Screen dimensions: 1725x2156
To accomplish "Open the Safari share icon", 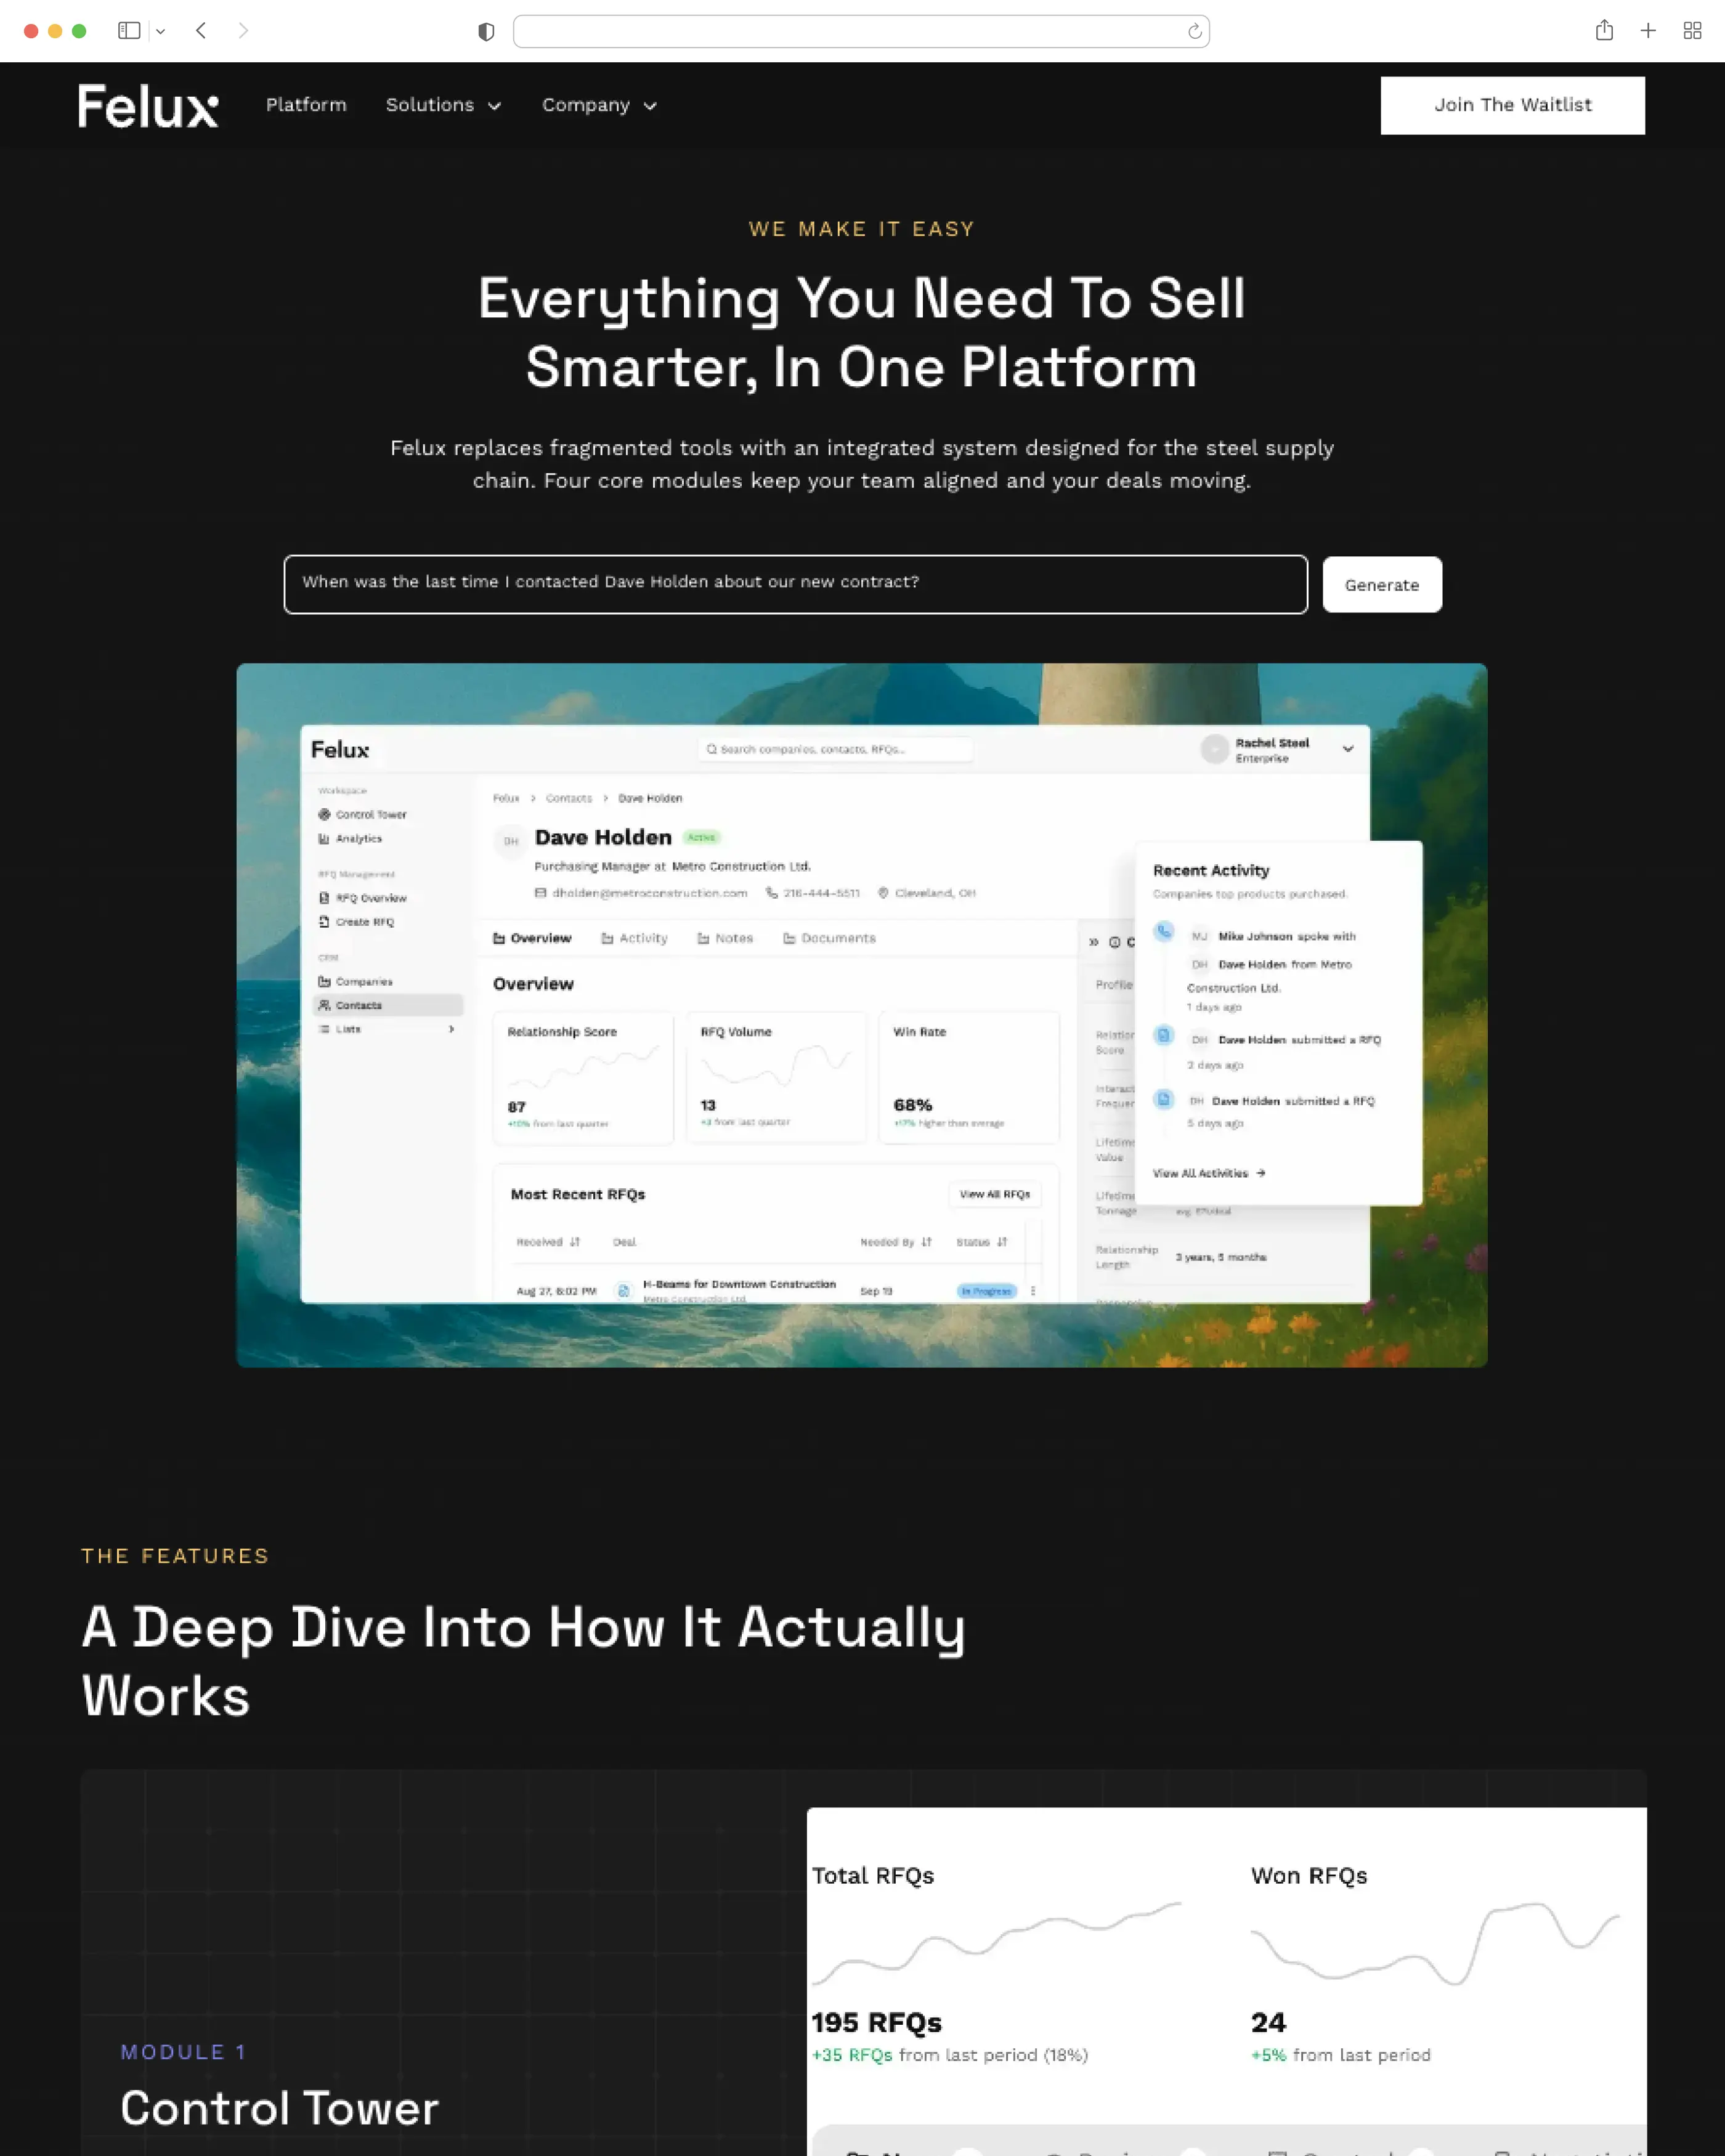I will 1604,31.
